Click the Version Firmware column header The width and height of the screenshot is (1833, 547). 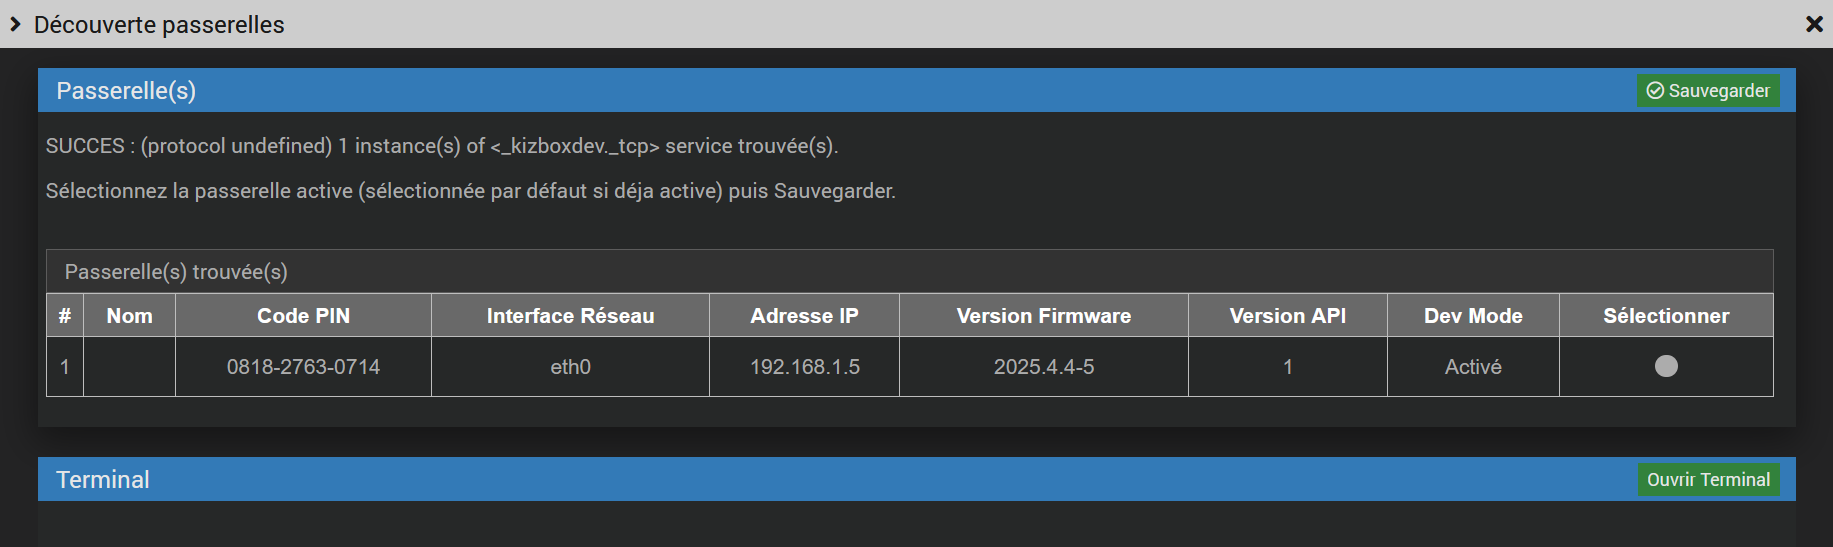pyautogui.click(x=1043, y=316)
